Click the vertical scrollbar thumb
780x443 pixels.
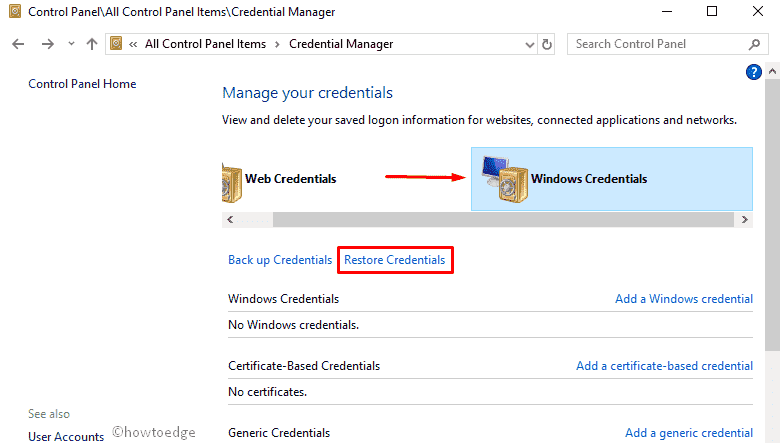772,215
